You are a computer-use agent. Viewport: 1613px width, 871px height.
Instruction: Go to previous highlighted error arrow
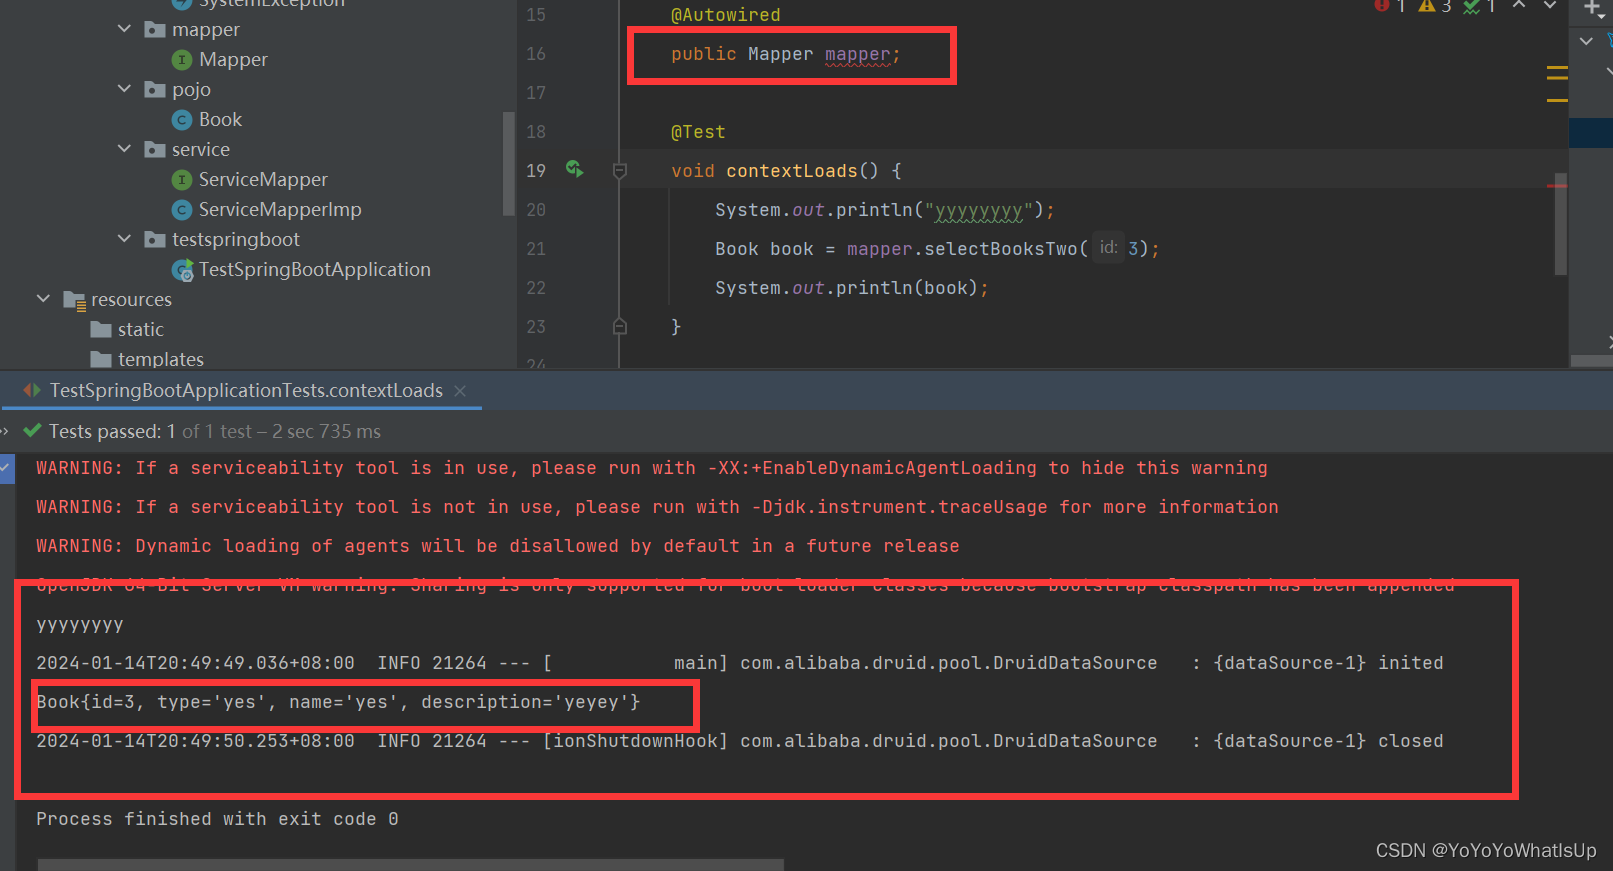coord(1519,5)
